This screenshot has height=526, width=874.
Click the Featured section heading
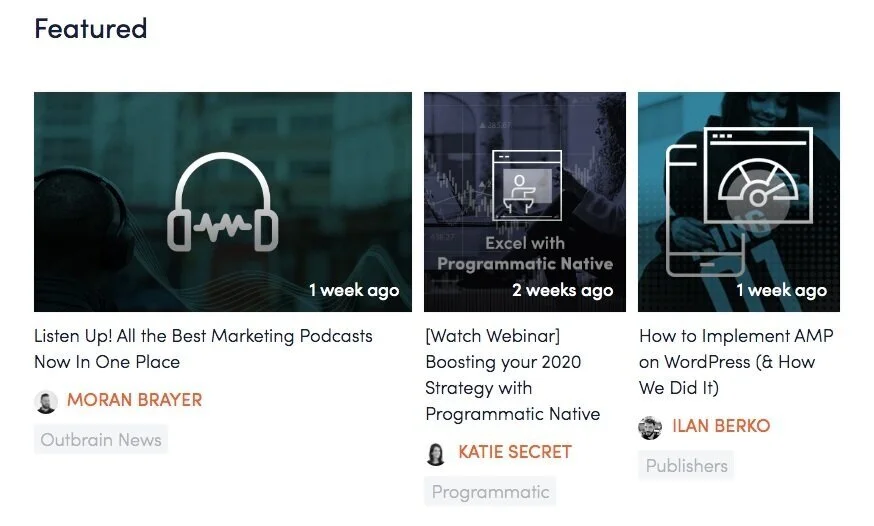pyautogui.click(x=91, y=28)
